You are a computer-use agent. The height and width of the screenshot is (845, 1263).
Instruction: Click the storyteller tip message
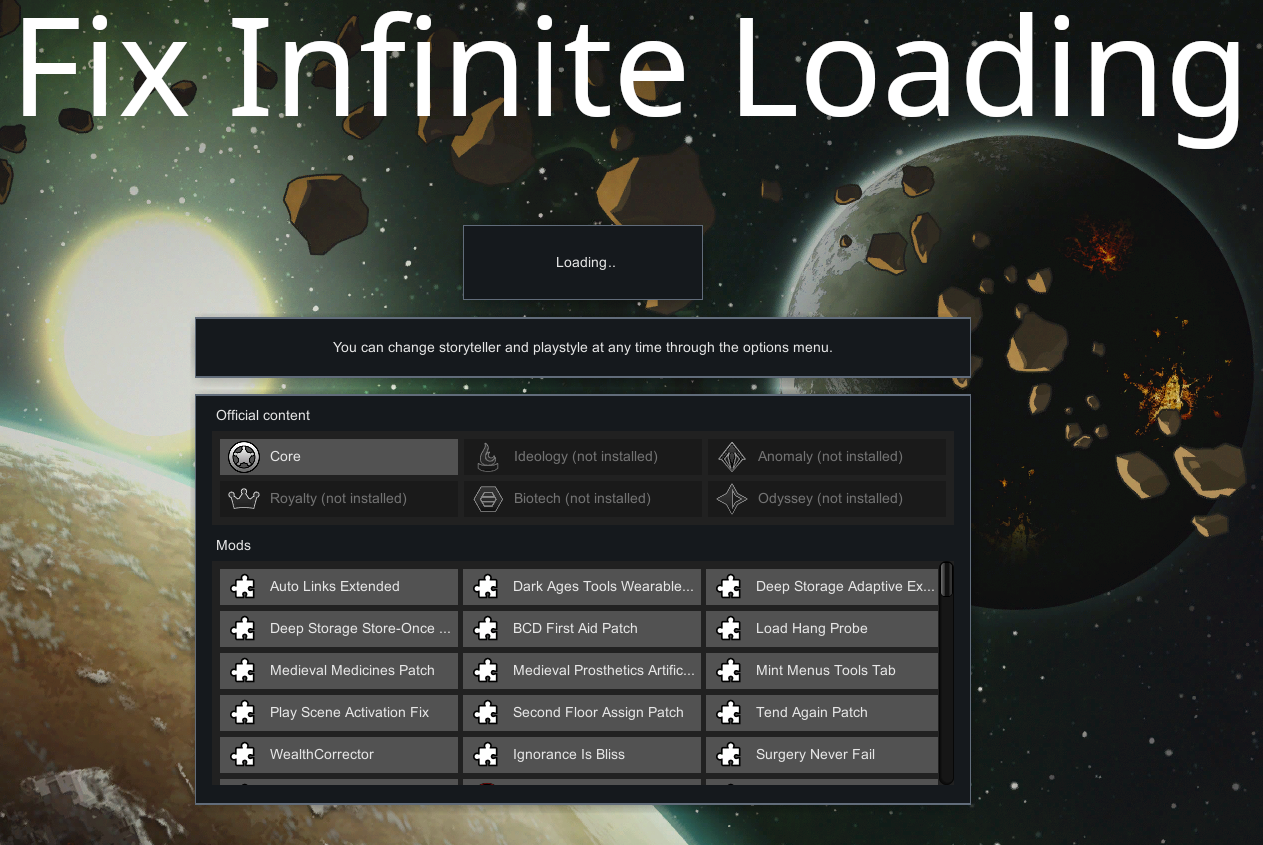pyautogui.click(x=583, y=348)
